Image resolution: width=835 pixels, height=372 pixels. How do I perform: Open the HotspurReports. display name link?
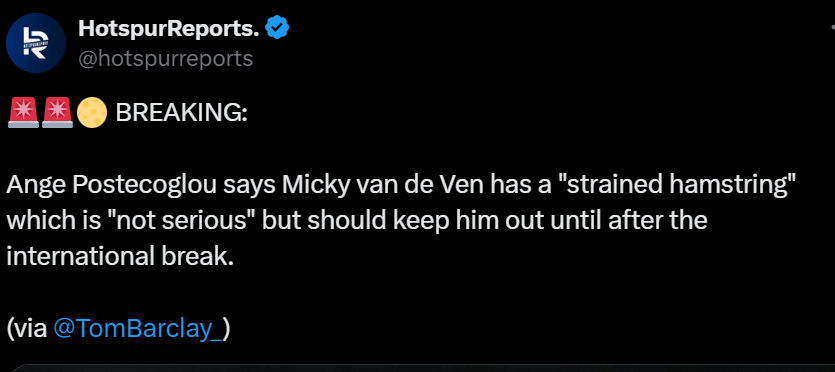(169, 28)
